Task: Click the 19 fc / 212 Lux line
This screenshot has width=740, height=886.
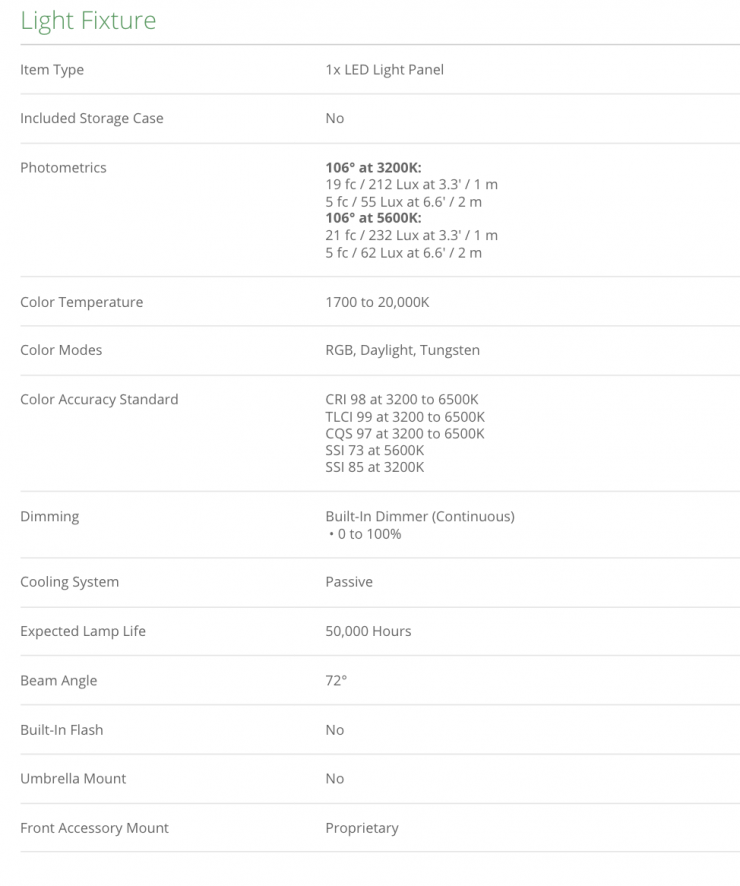Action: click(411, 184)
